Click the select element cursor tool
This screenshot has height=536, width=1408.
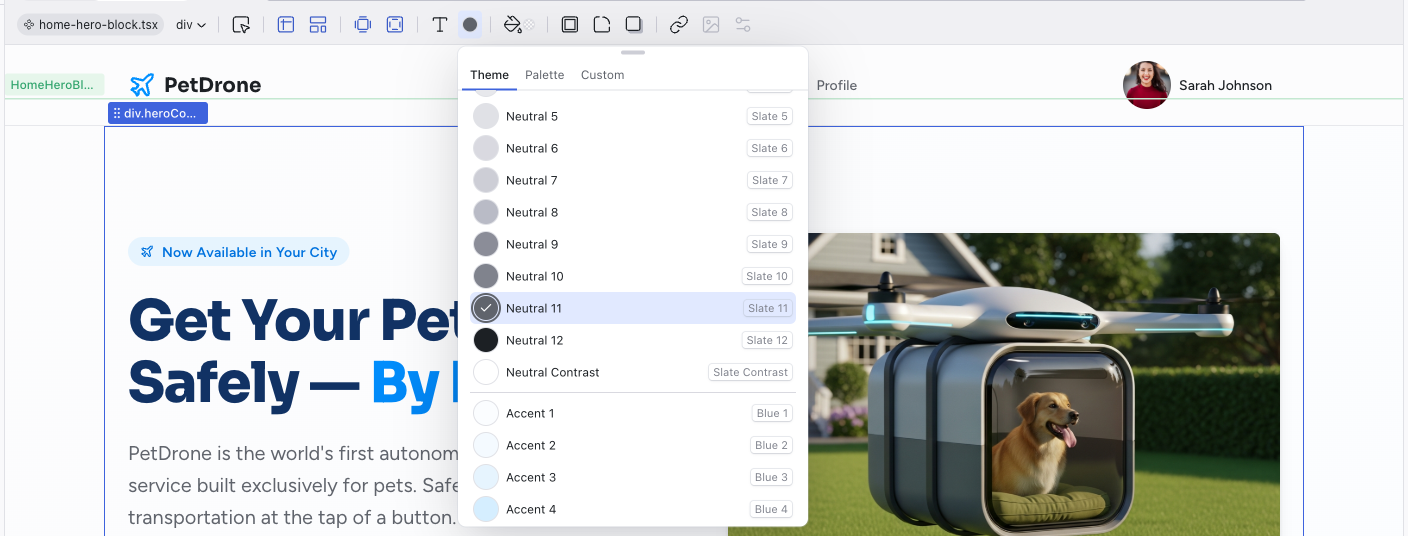coord(241,25)
